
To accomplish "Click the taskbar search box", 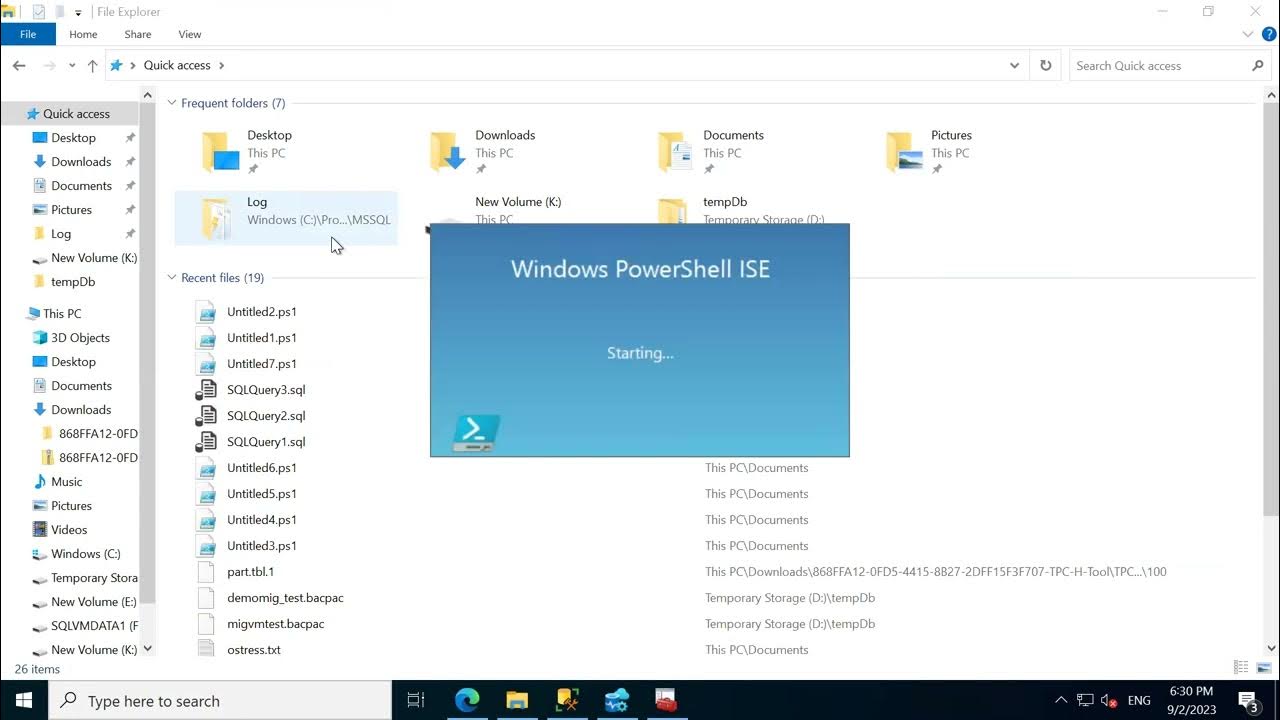I will pyautogui.click(x=220, y=700).
